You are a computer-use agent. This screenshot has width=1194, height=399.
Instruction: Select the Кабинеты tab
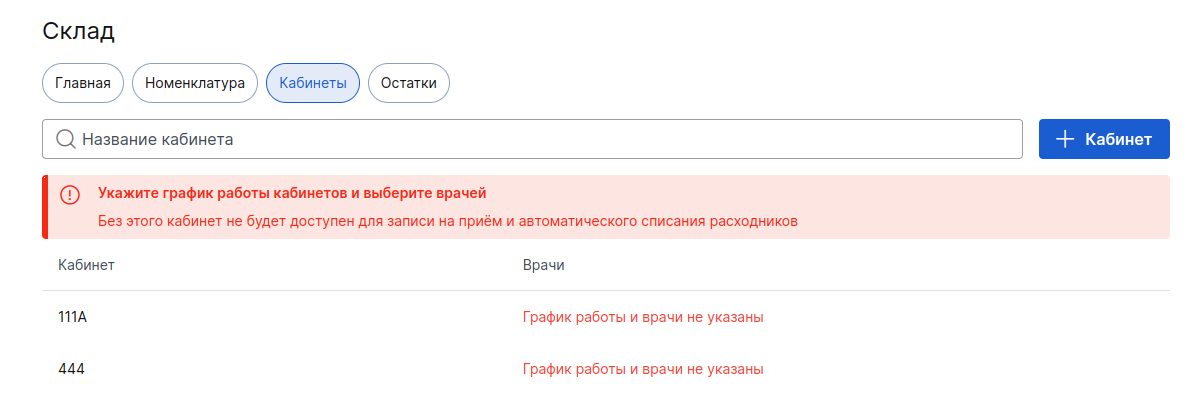pos(313,83)
